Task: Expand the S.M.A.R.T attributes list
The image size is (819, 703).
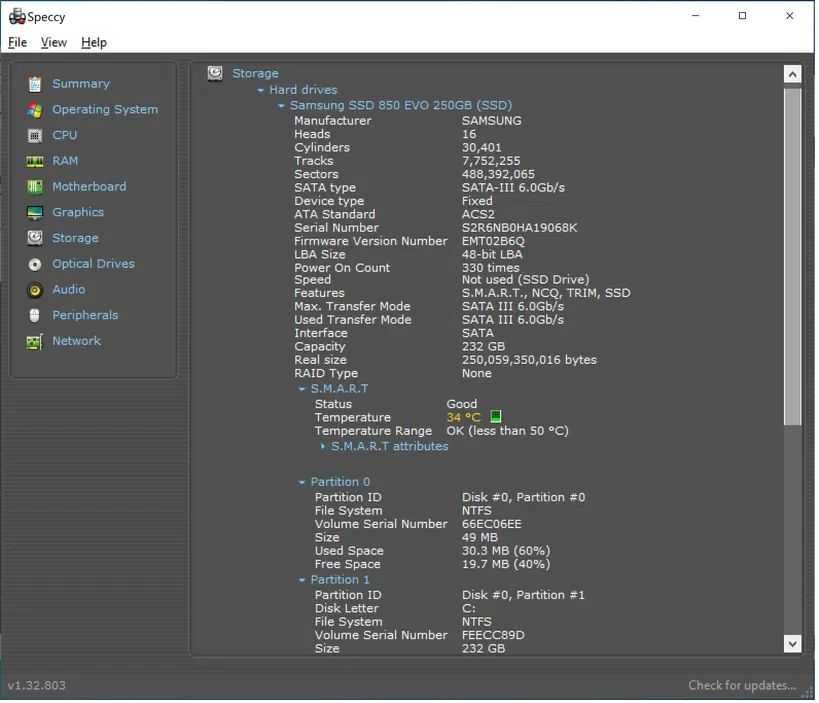Action: (322, 446)
